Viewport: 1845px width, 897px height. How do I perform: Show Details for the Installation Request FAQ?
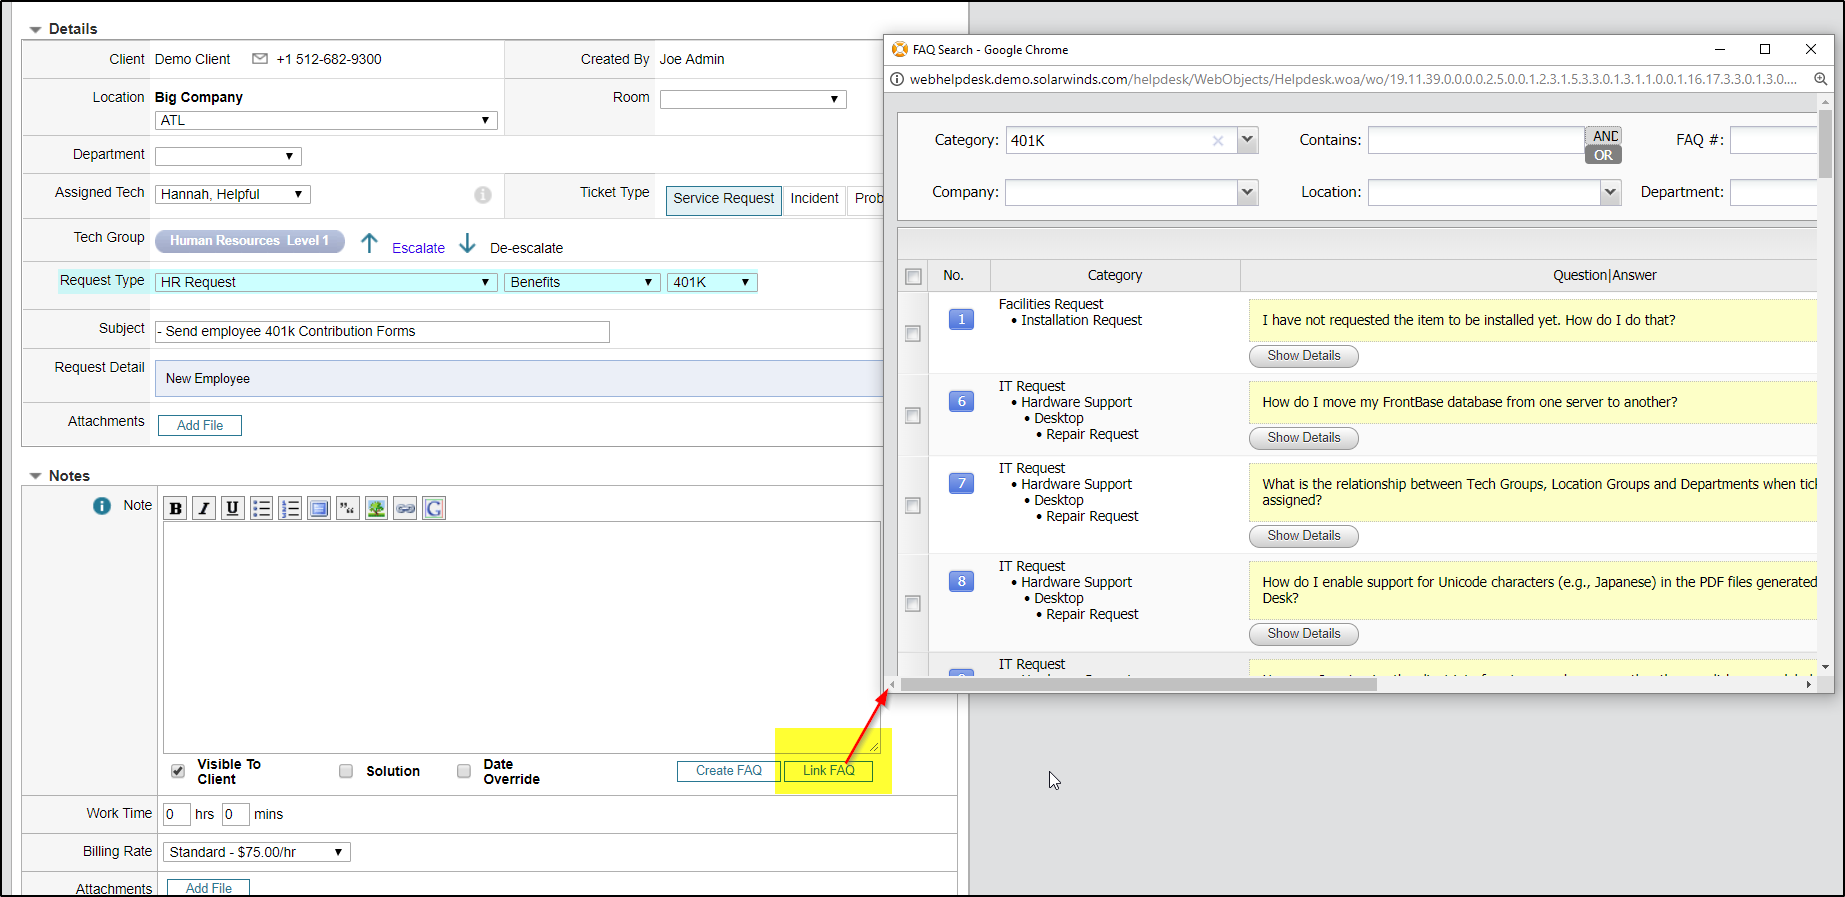[1304, 356]
